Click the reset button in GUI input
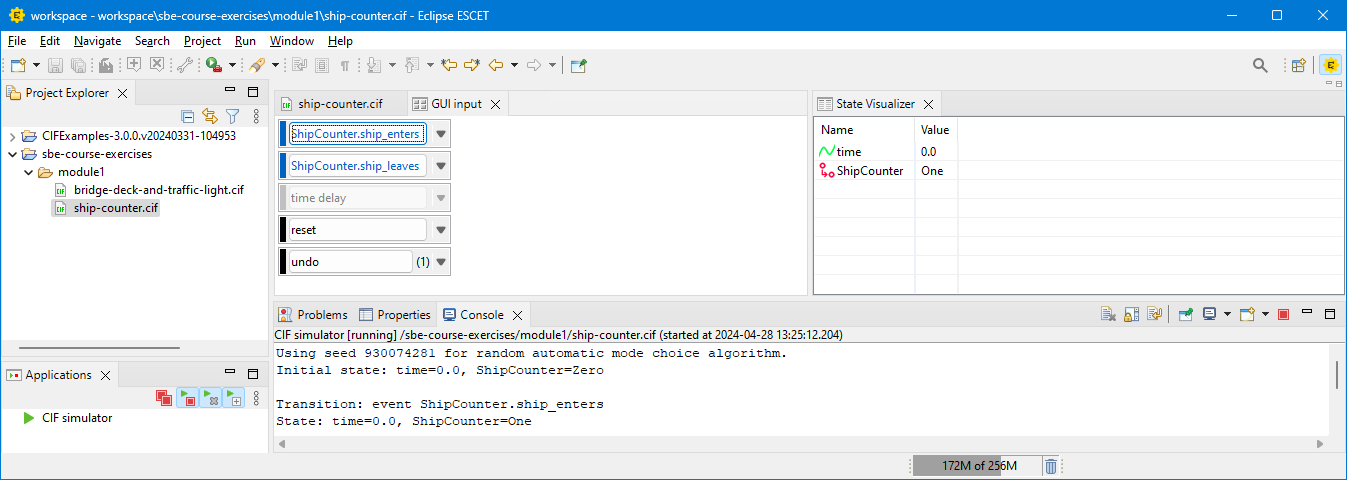Image resolution: width=1347 pixels, height=480 pixels. 356,230
